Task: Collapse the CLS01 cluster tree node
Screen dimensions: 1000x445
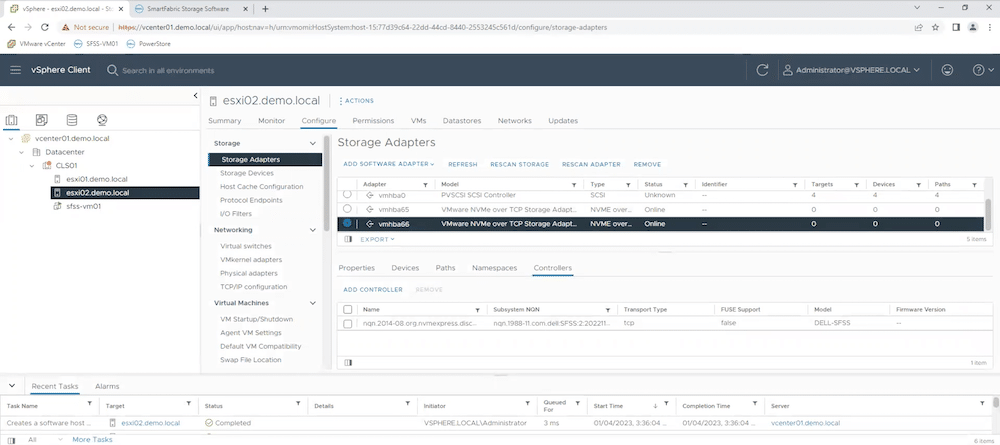Action: pyautogui.click(x=32, y=166)
